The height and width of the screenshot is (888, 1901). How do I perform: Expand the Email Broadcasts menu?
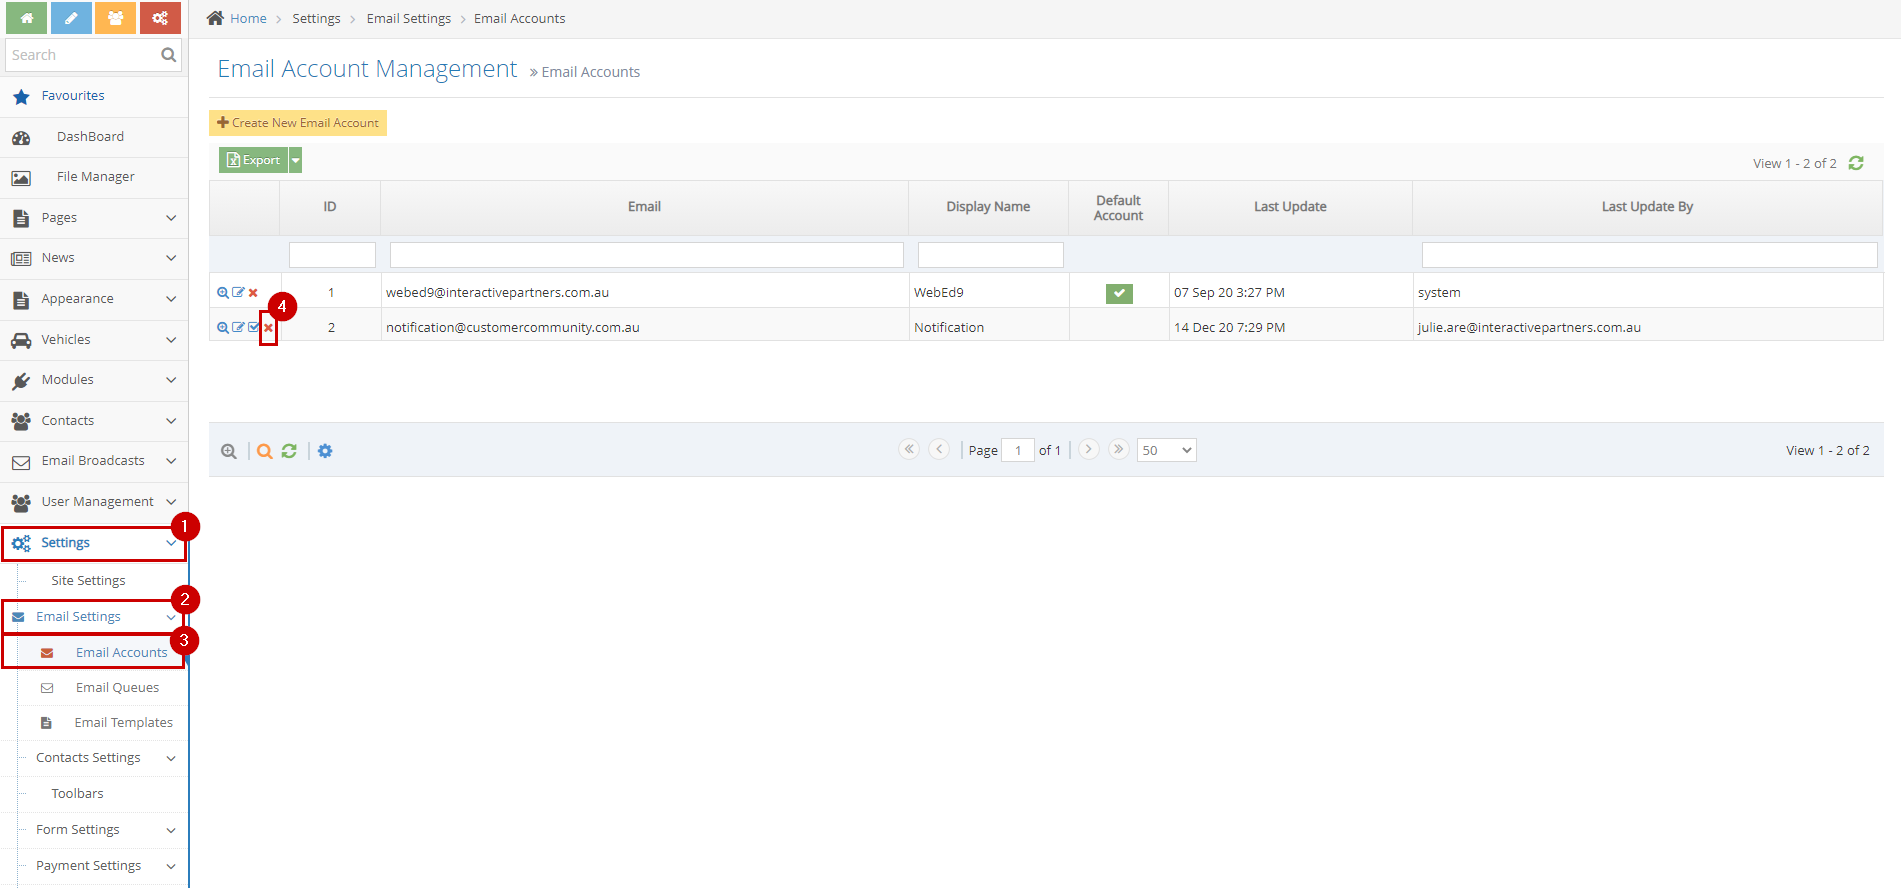pos(94,461)
